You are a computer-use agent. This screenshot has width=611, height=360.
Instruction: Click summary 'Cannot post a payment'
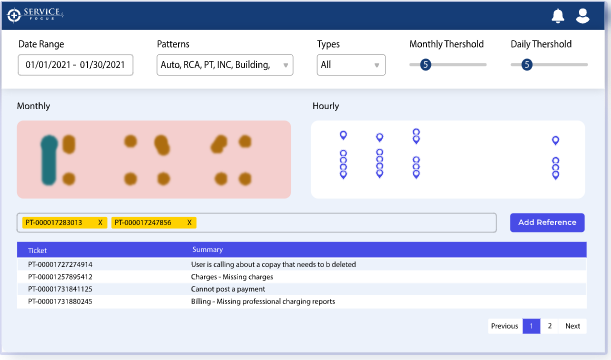(x=228, y=289)
